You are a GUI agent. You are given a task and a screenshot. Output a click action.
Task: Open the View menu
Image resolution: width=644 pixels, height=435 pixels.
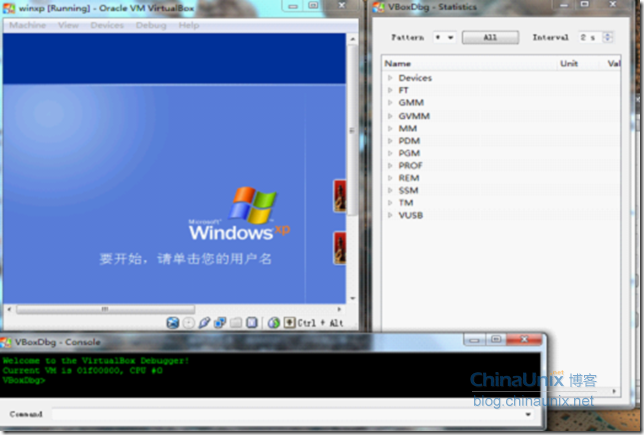[x=68, y=25]
